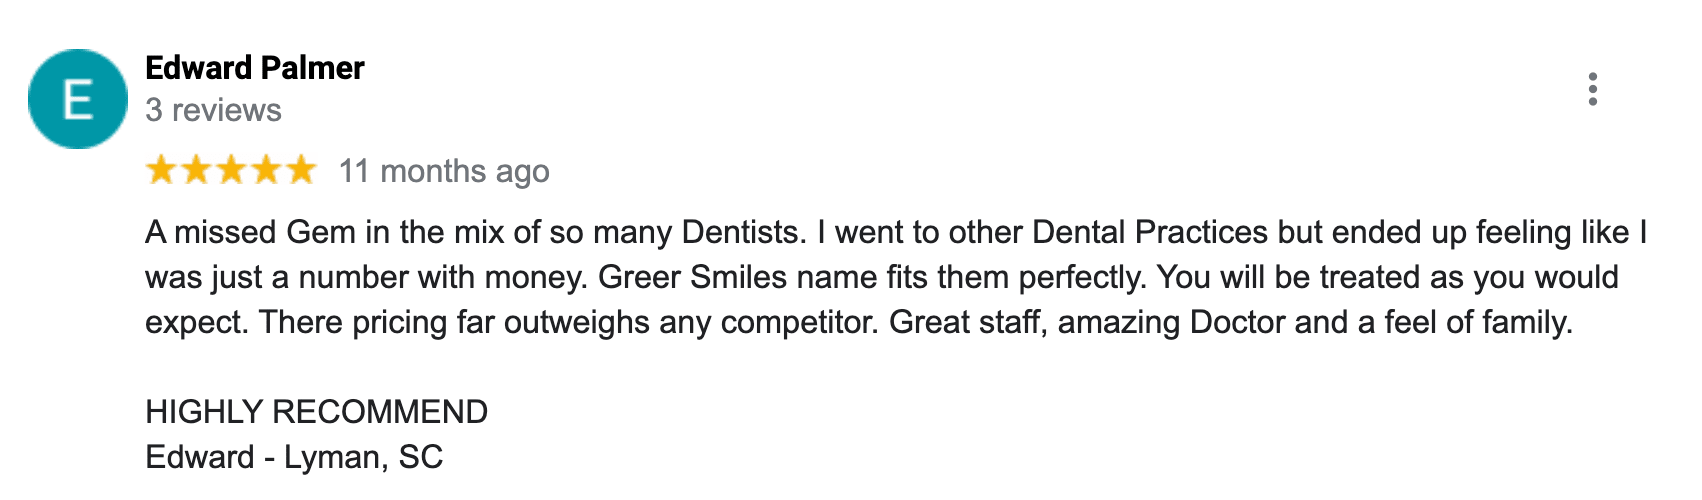Image resolution: width=1702 pixels, height=500 pixels.
Task: Click "was just a number with money" text
Action: 366,277
